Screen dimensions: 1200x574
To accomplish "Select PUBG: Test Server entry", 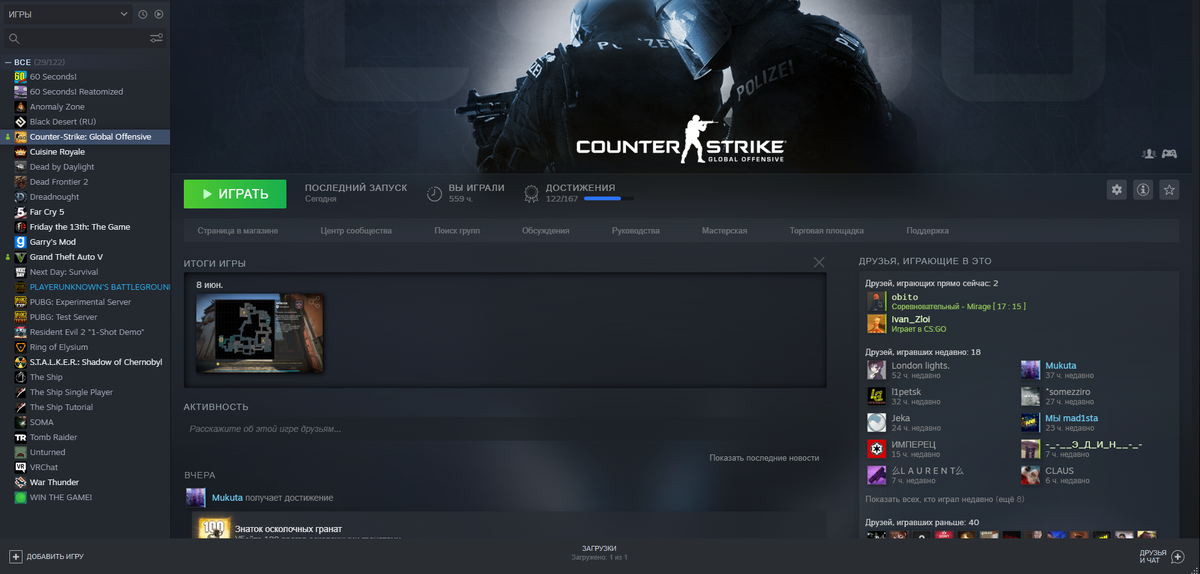I will pyautogui.click(x=65, y=317).
